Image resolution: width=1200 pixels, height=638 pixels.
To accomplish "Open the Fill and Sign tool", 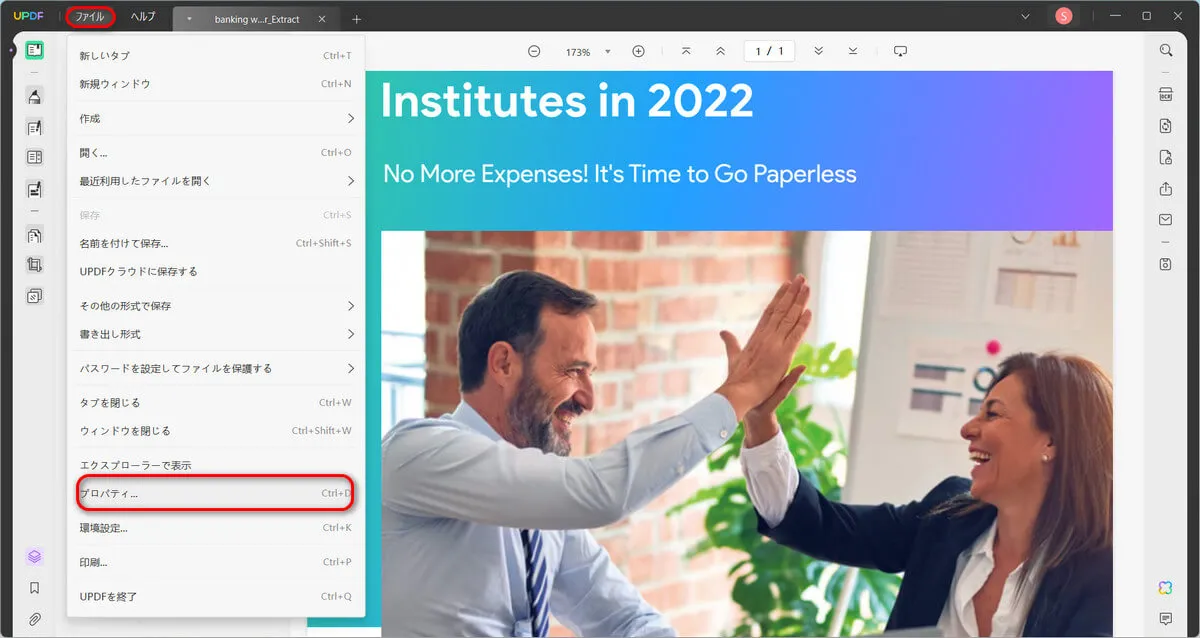I will pos(35,188).
